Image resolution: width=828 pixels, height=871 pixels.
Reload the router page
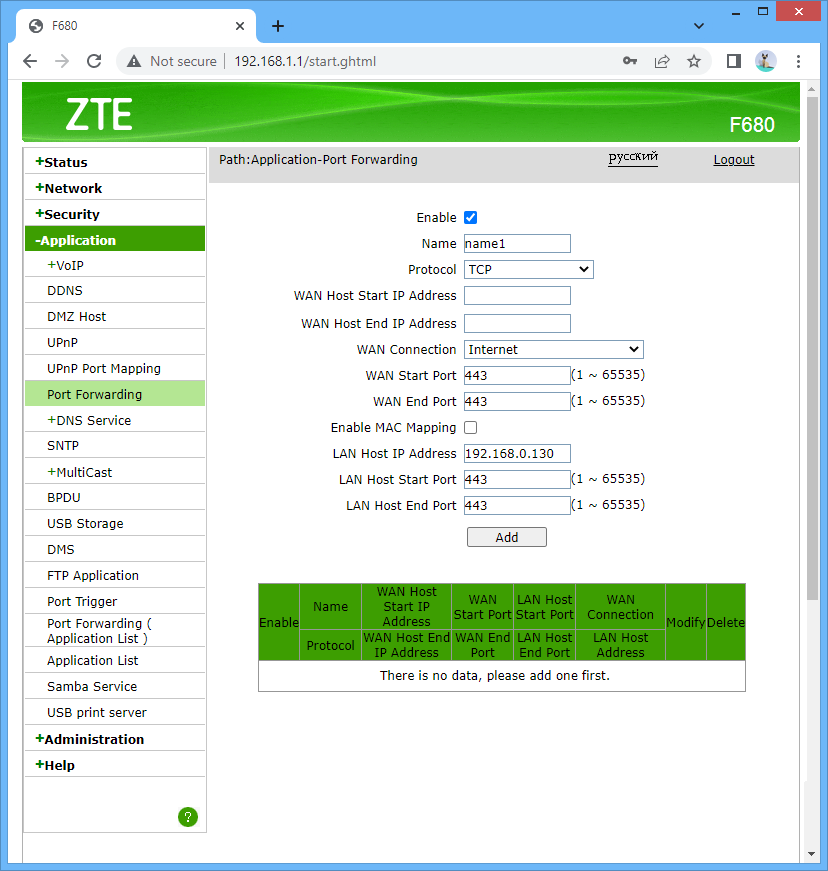point(94,61)
